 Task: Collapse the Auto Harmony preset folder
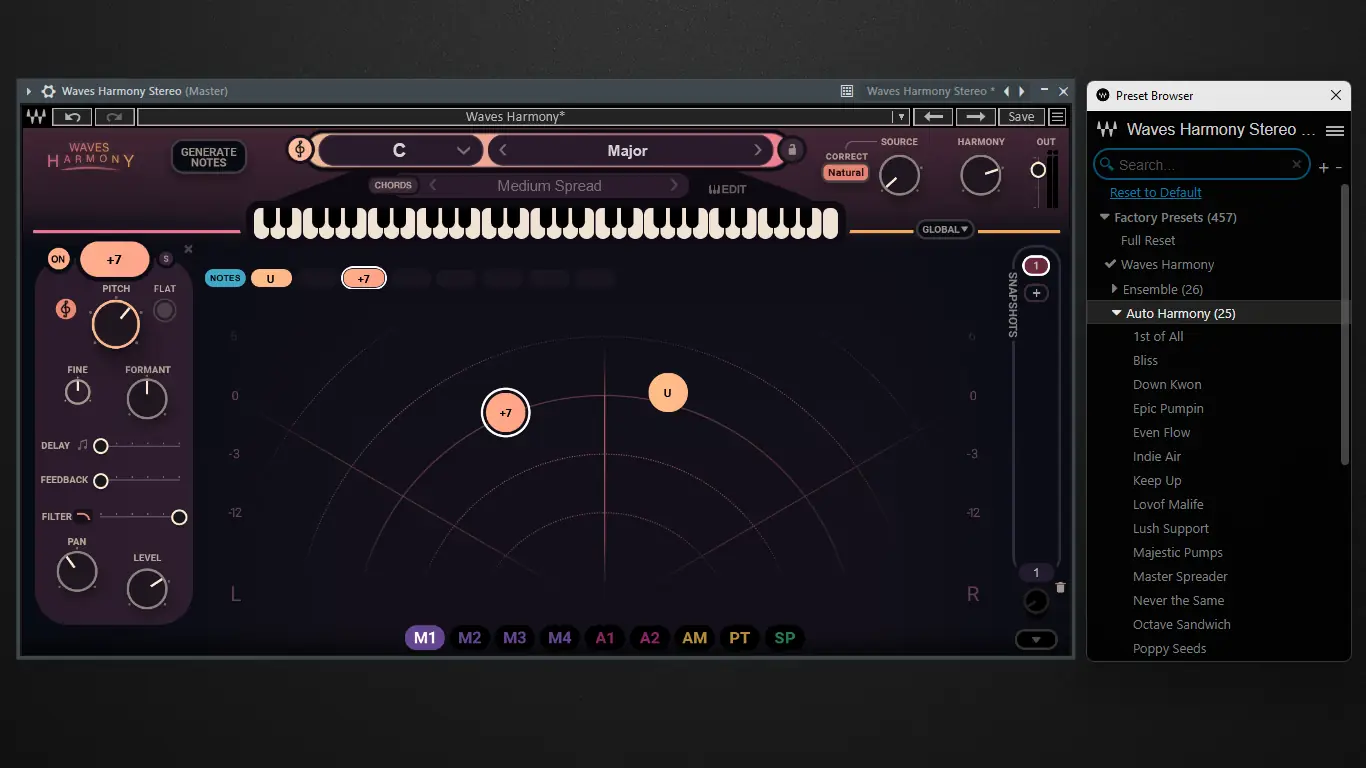pyautogui.click(x=1117, y=313)
